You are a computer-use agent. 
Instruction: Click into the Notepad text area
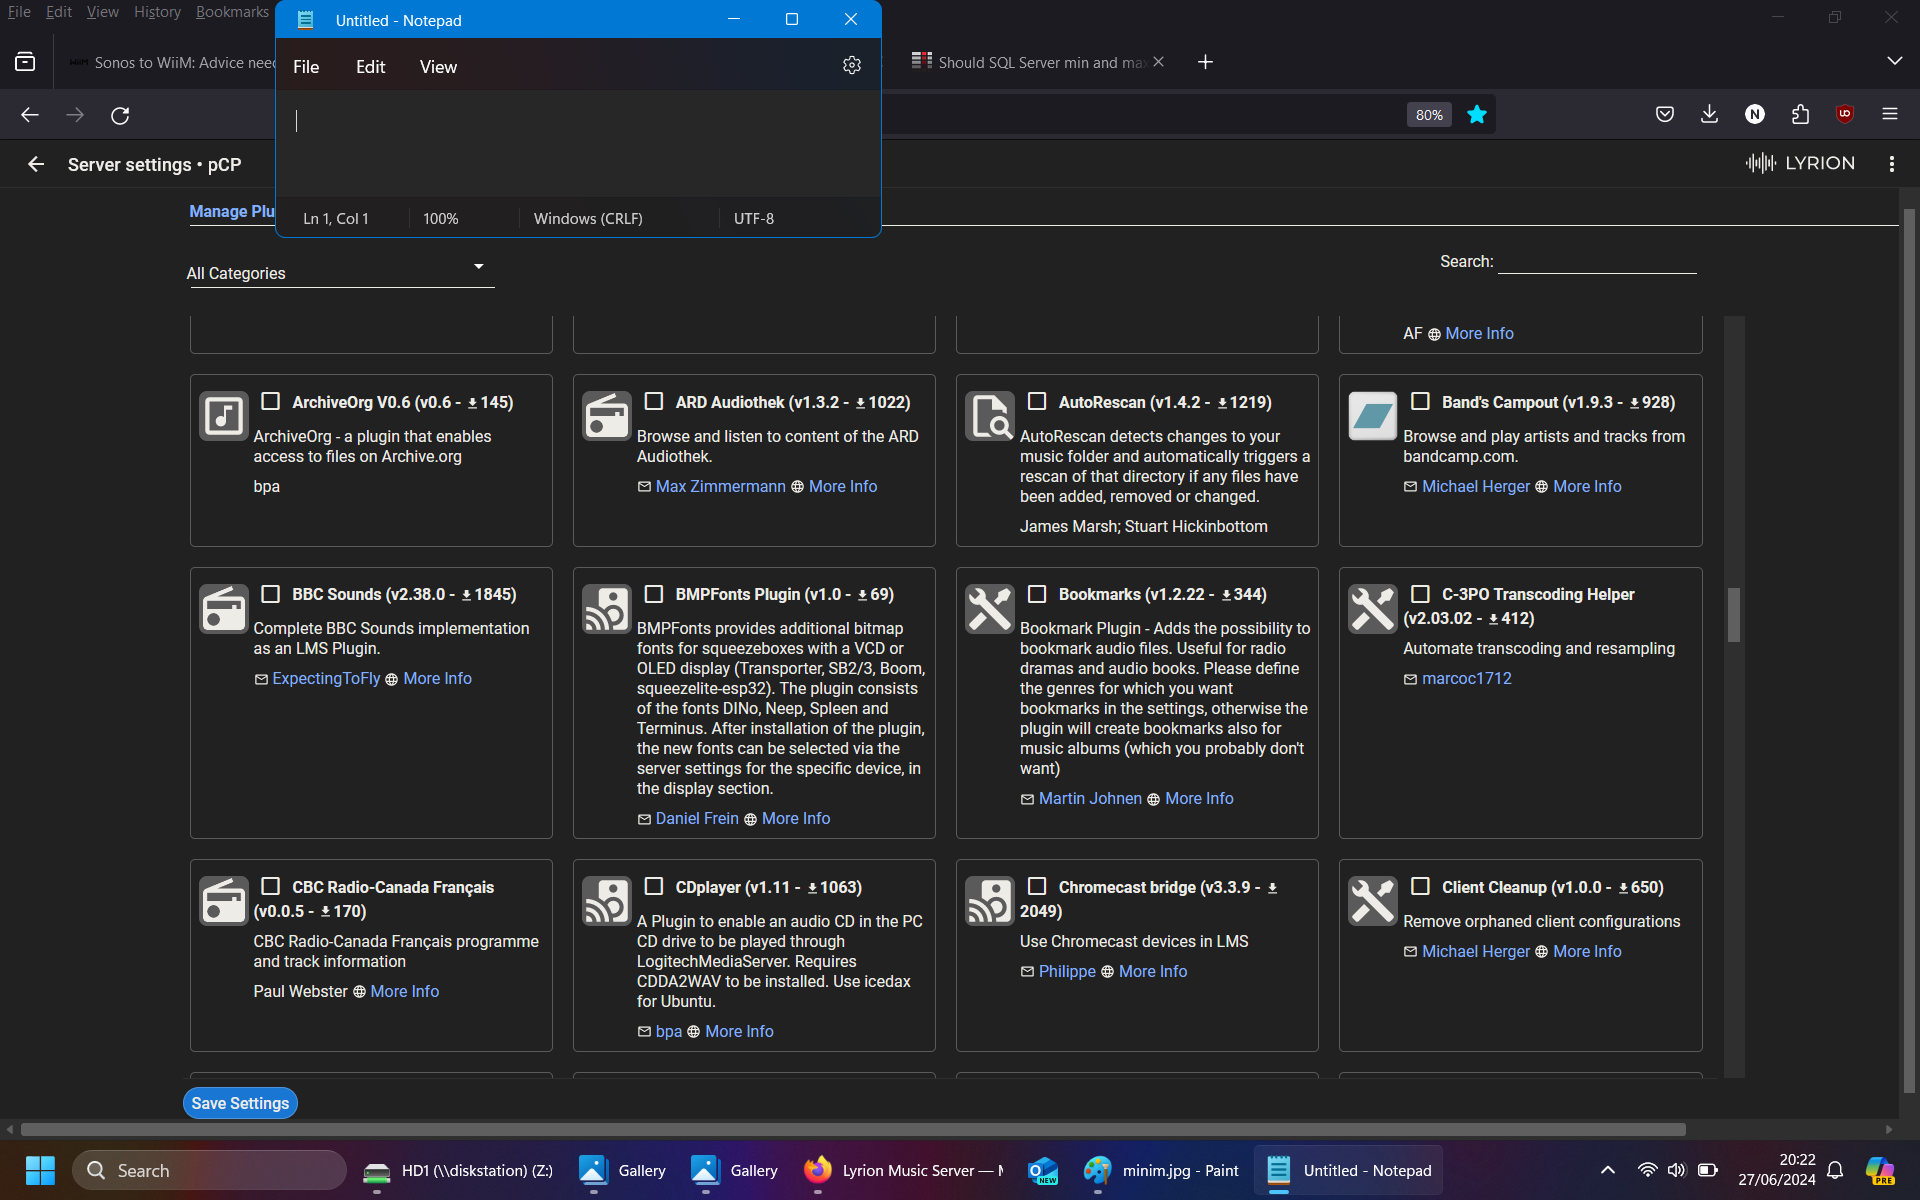(x=578, y=143)
